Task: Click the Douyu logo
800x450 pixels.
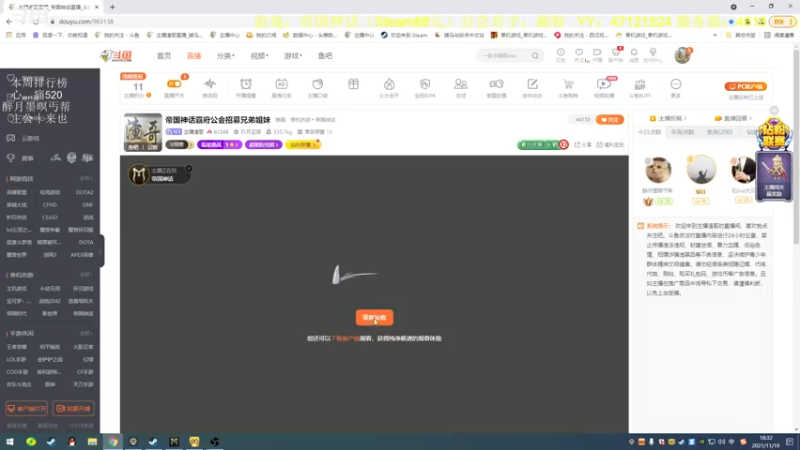Action: click(x=116, y=56)
